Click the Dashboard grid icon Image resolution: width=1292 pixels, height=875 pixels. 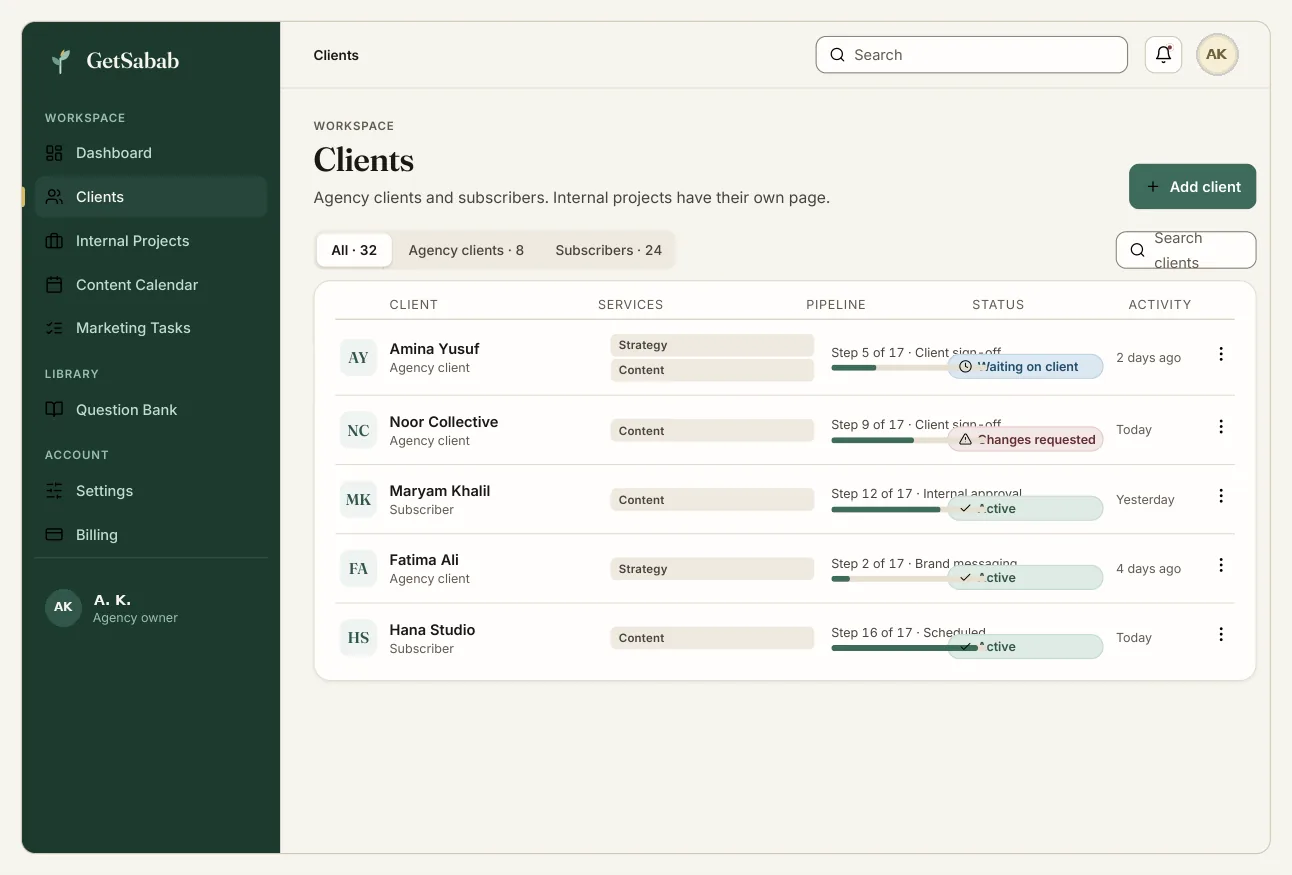coord(55,153)
